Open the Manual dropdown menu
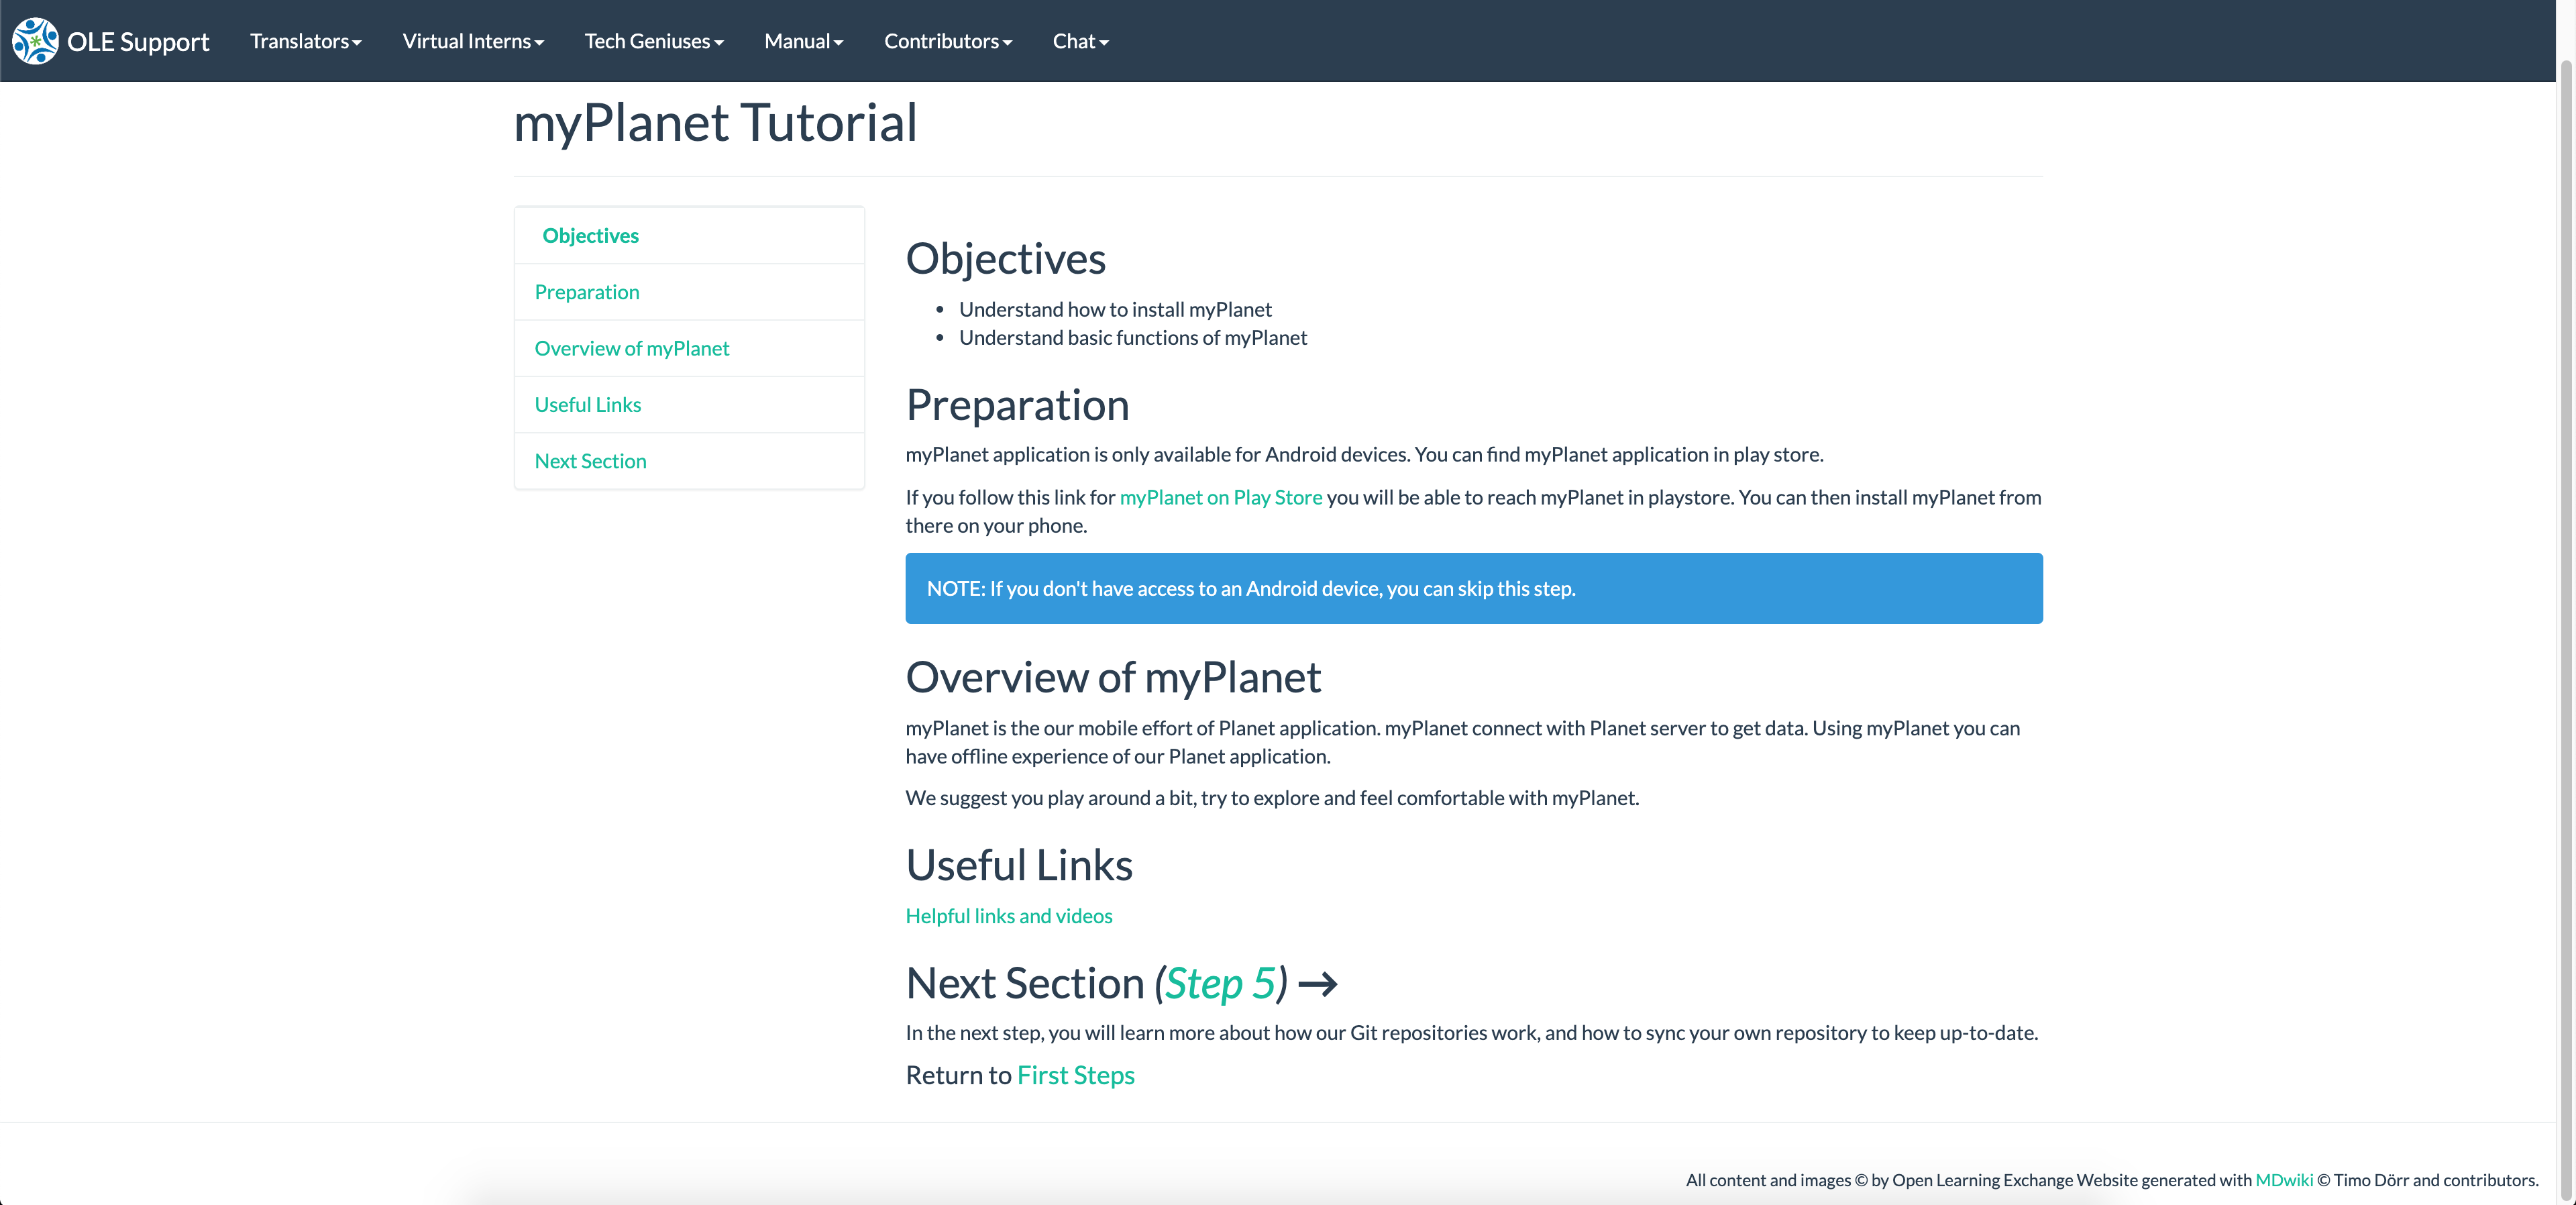 (804, 41)
